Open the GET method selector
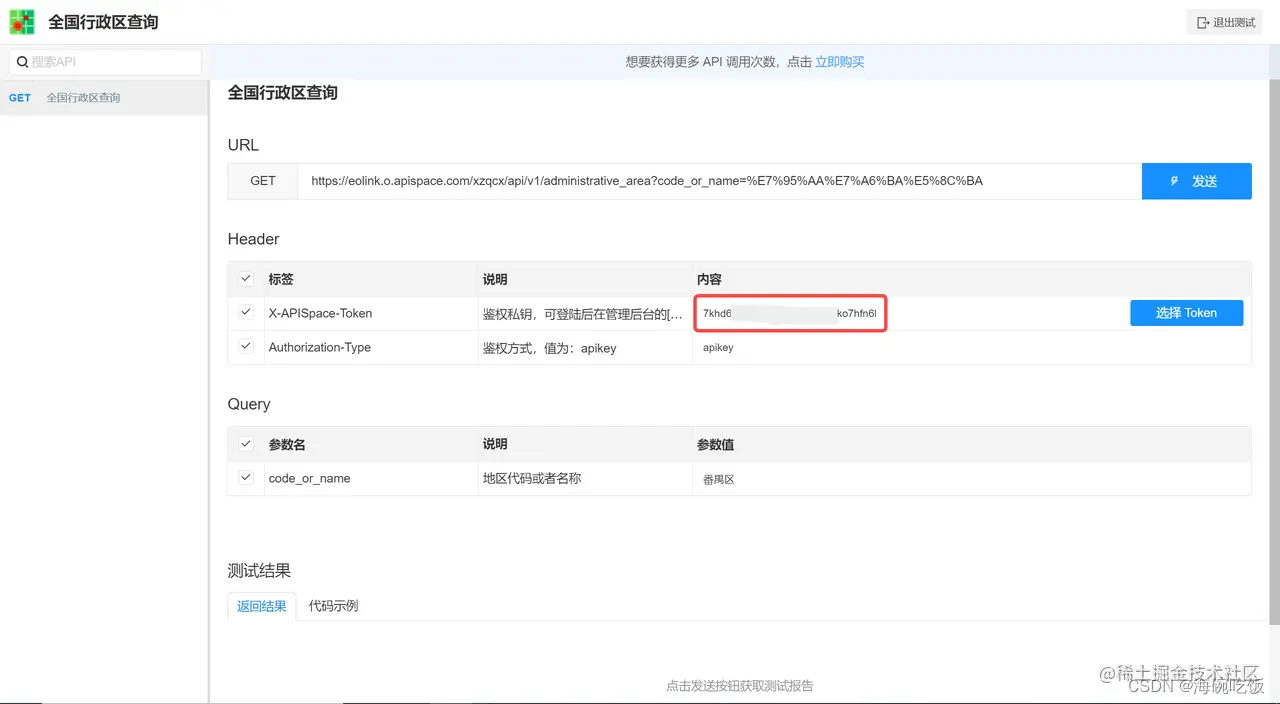The image size is (1280, 704). [x=263, y=181]
